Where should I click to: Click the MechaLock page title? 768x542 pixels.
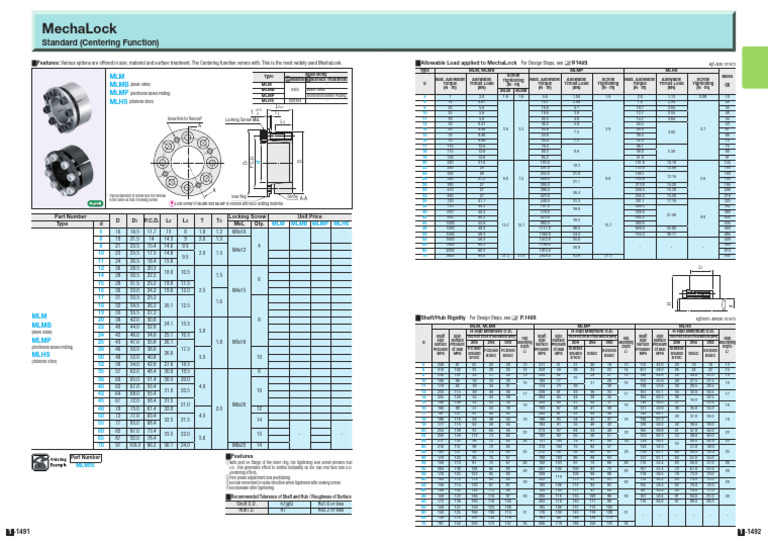pos(79,28)
